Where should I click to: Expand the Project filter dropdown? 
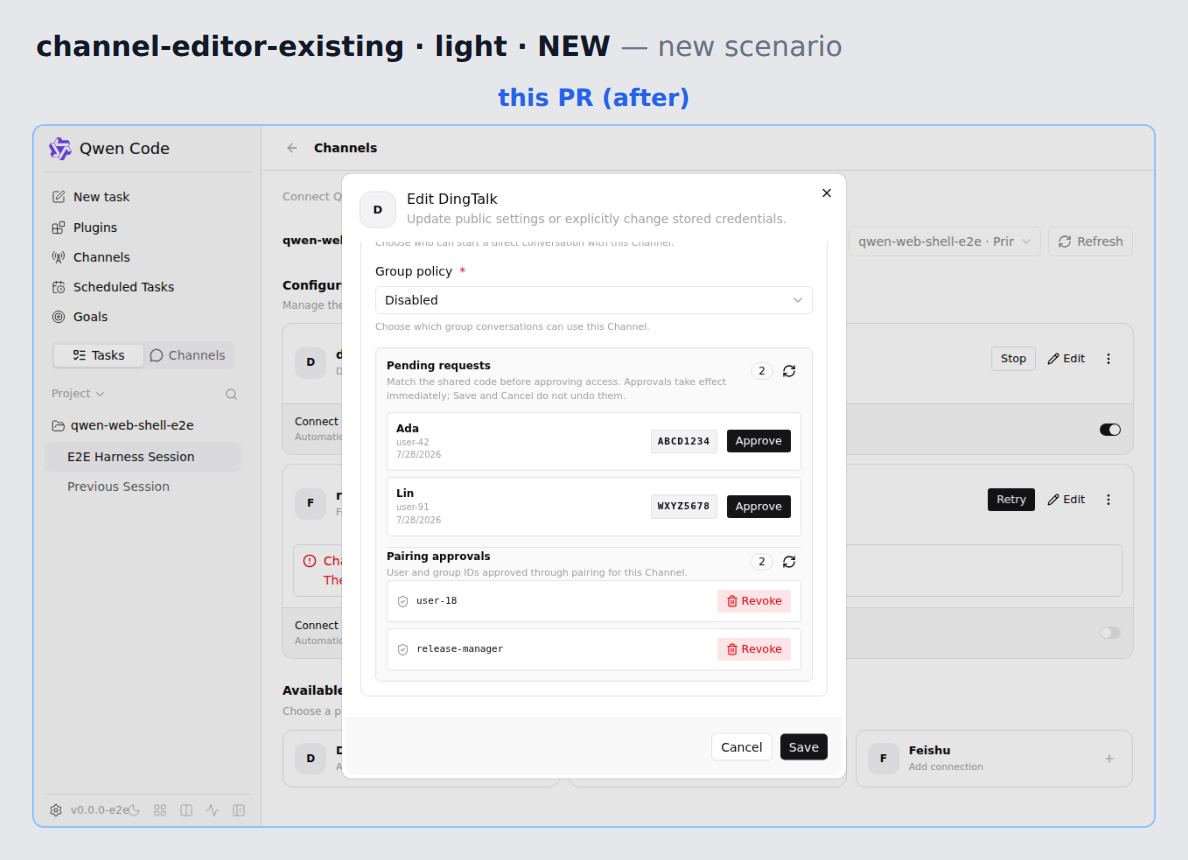click(78, 394)
